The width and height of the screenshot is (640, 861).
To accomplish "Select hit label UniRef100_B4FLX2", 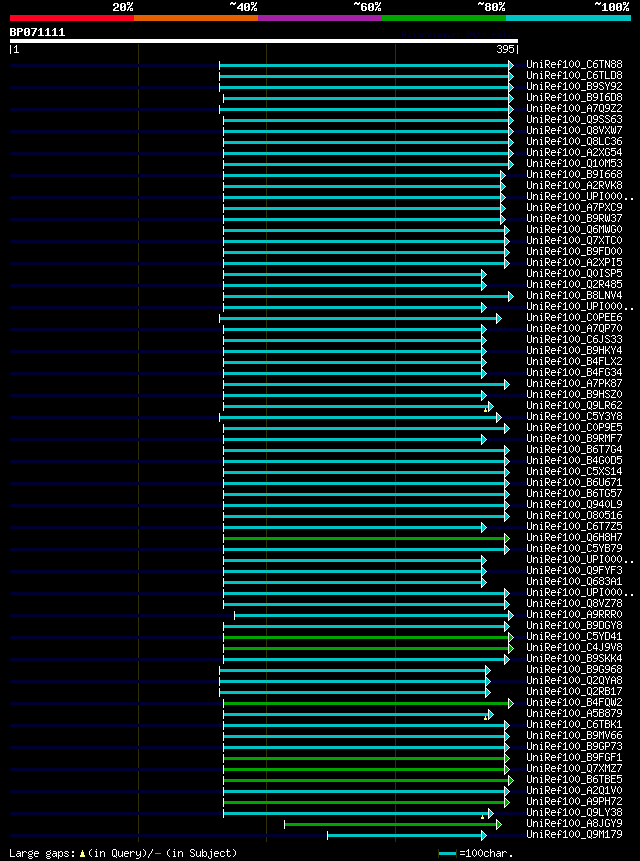I will point(575,361).
